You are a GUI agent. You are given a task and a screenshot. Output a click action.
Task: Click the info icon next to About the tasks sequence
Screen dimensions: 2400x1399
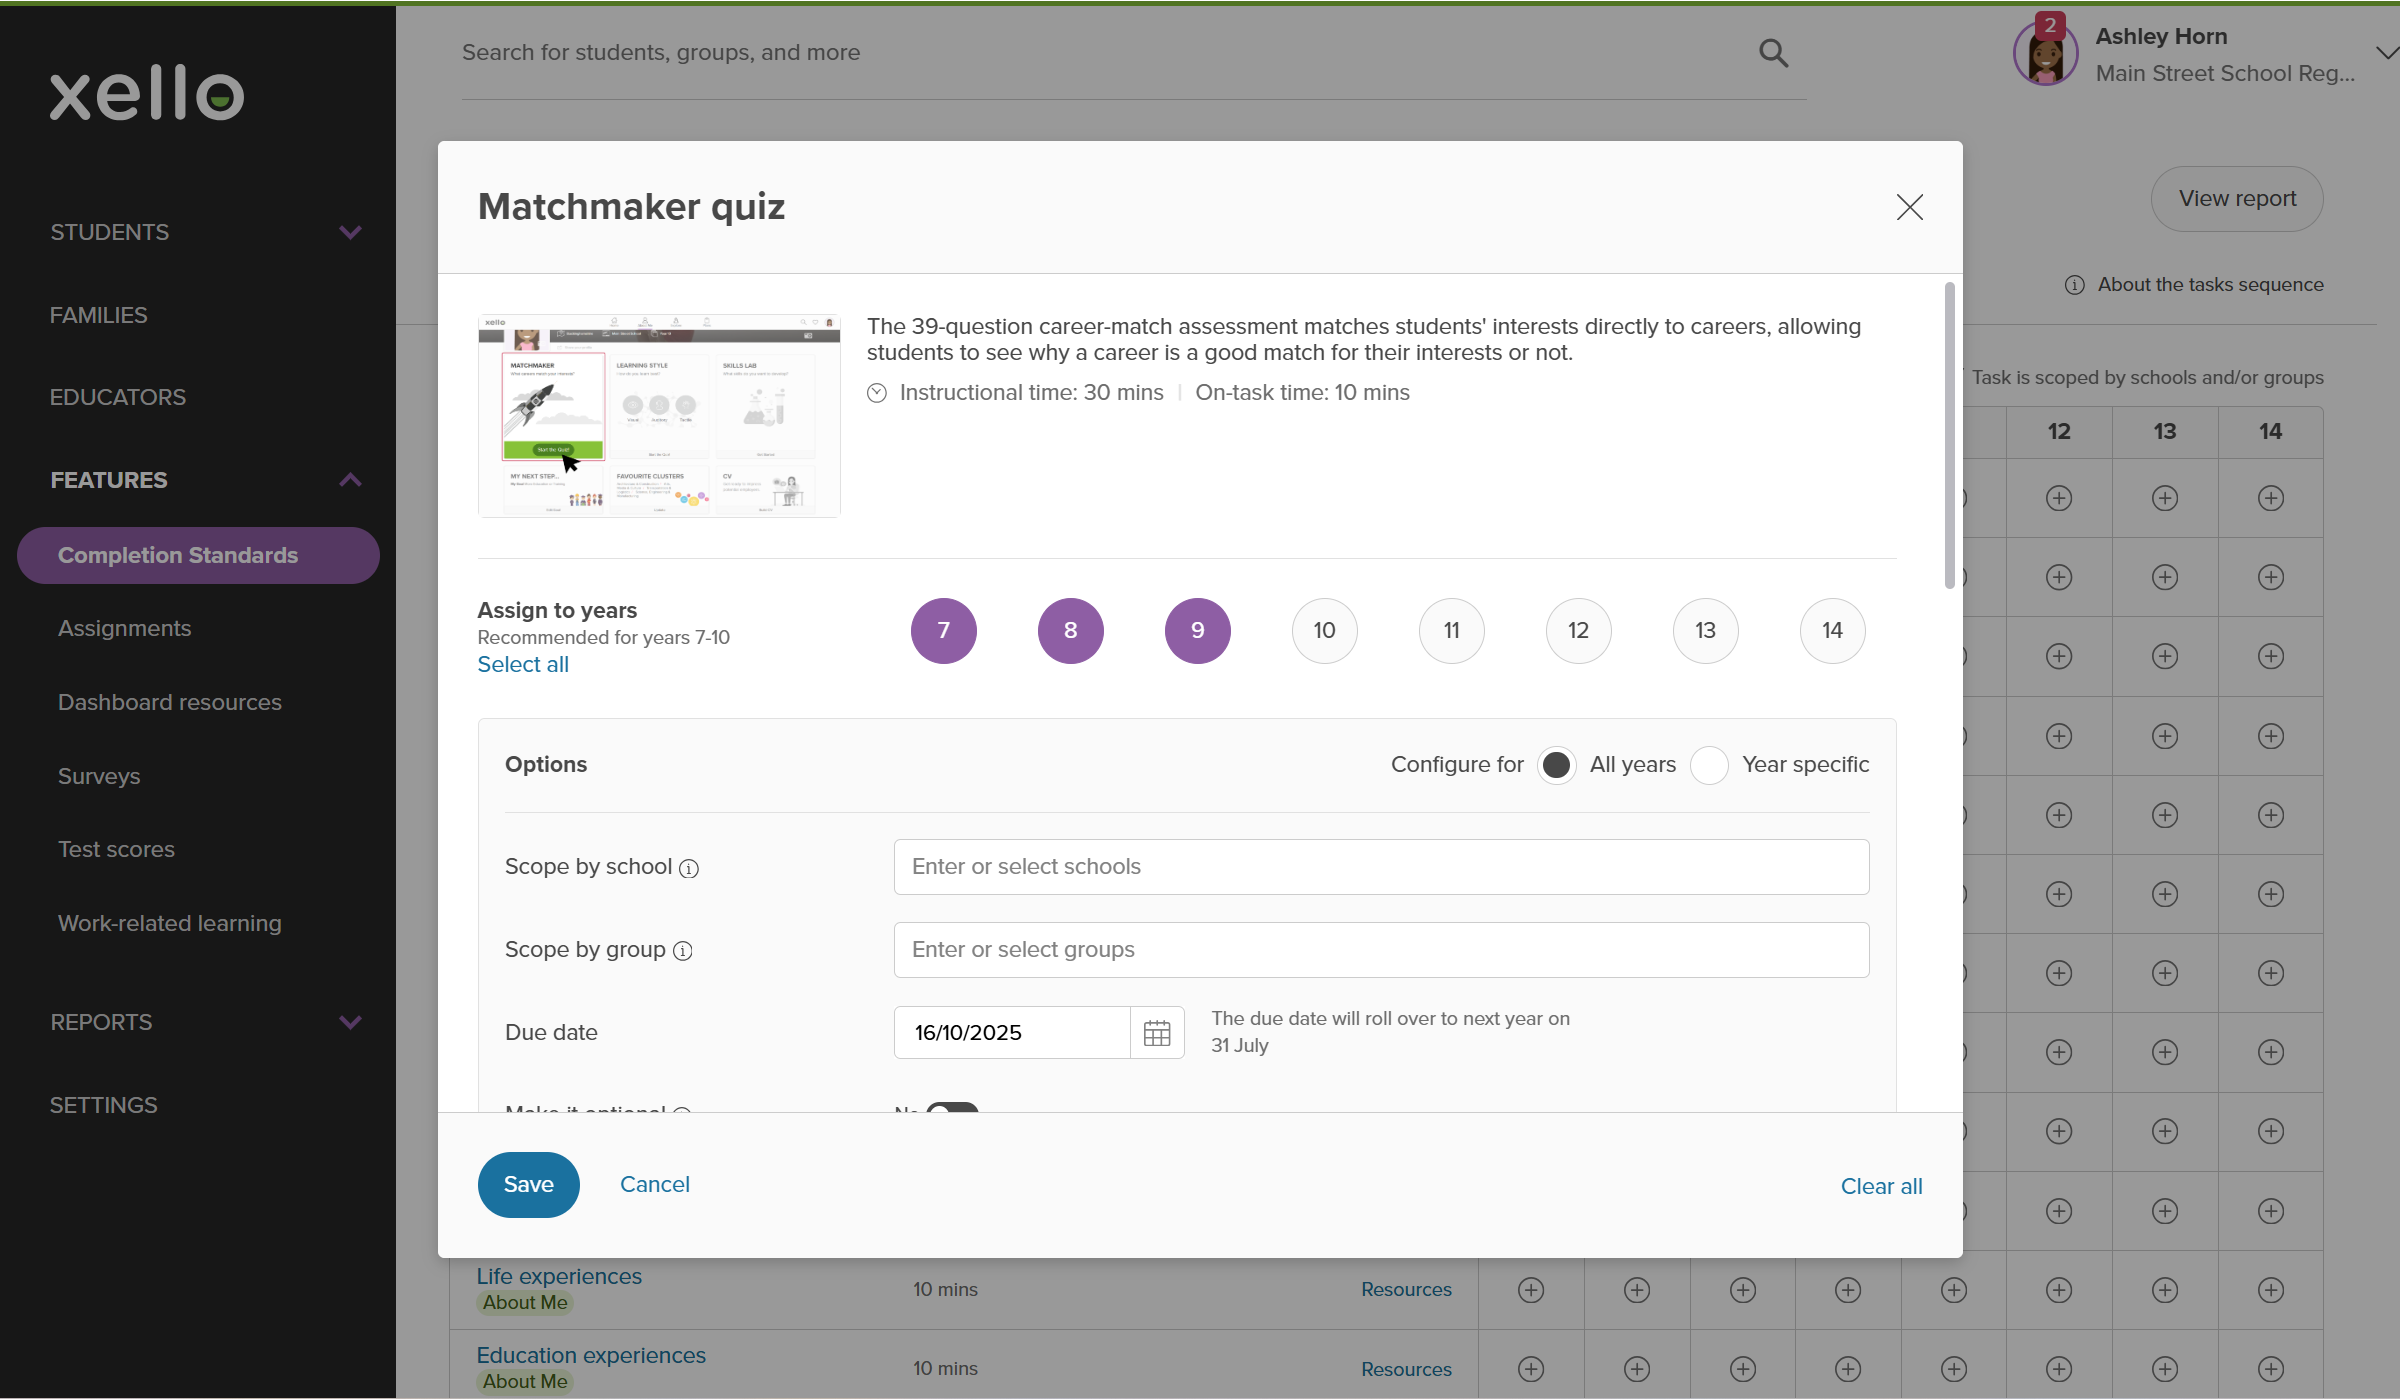click(x=2075, y=284)
